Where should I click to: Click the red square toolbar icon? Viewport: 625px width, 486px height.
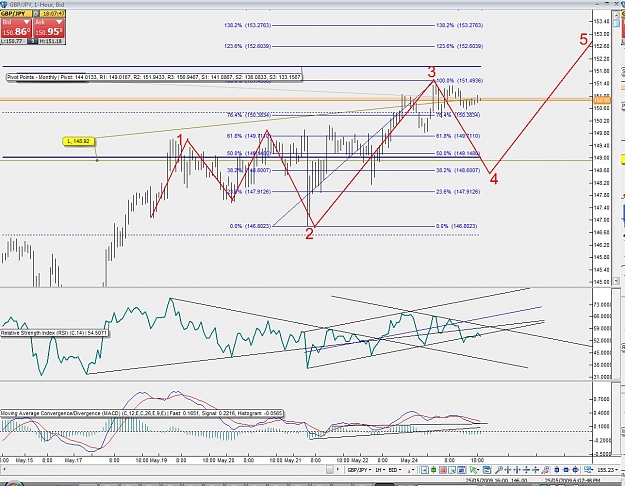[x=442, y=470]
